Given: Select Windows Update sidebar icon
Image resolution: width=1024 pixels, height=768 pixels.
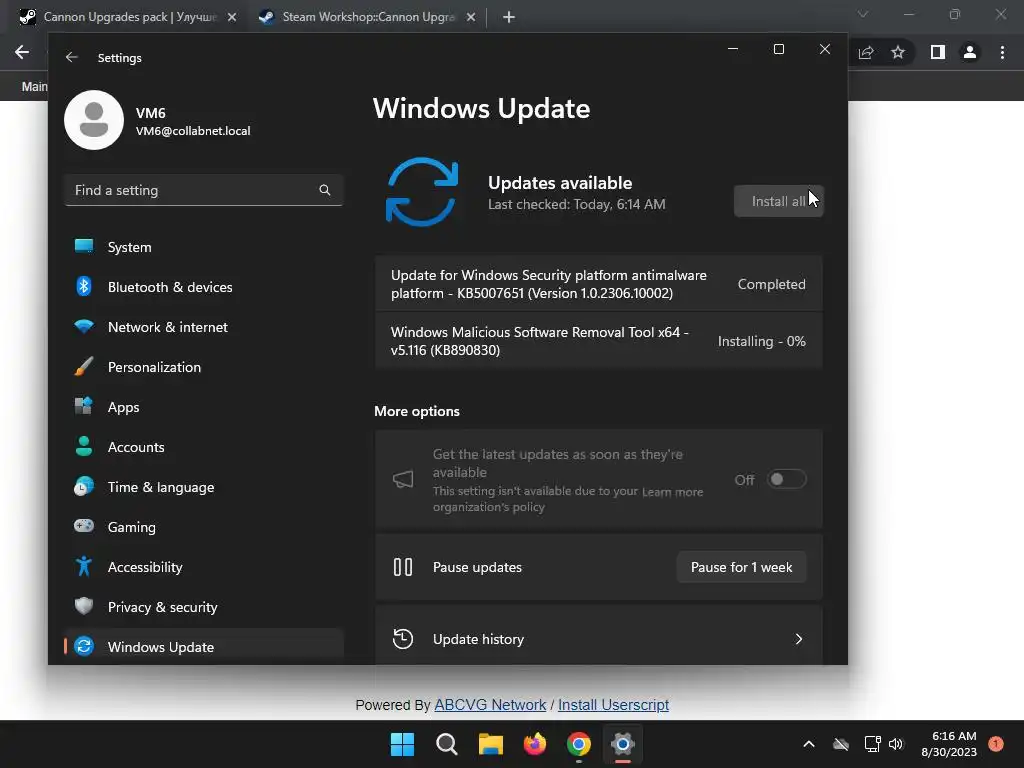Looking at the screenshot, I should coord(84,646).
